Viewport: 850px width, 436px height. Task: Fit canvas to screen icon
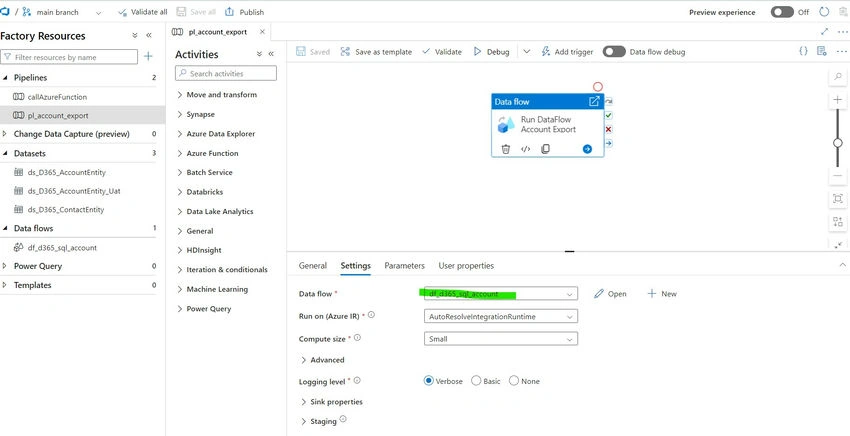point(838,198)
